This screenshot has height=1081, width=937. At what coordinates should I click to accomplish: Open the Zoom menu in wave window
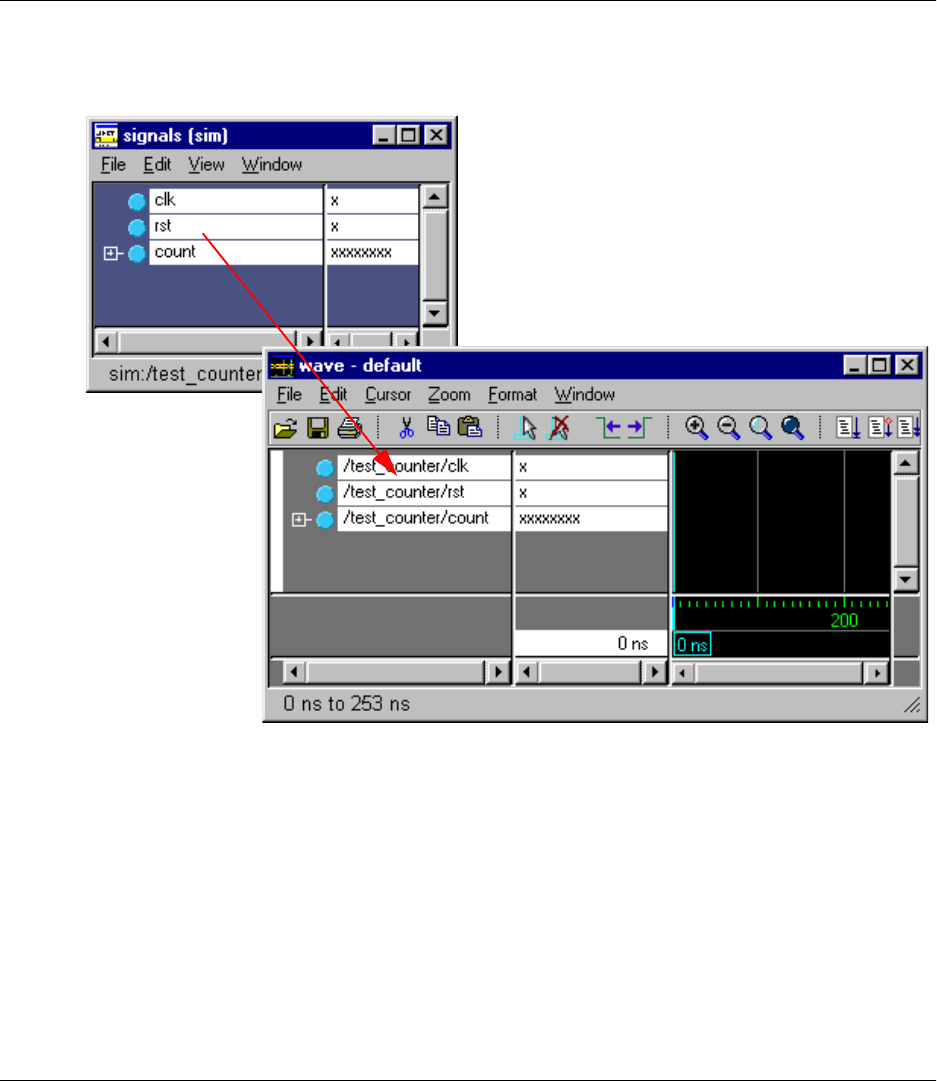click(449, 395)
